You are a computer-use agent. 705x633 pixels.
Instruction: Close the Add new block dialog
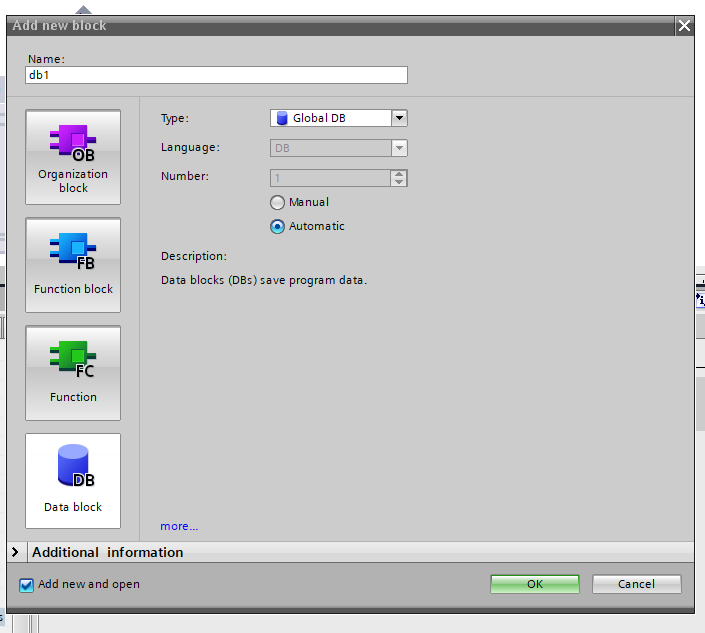[x=684, y=26]
